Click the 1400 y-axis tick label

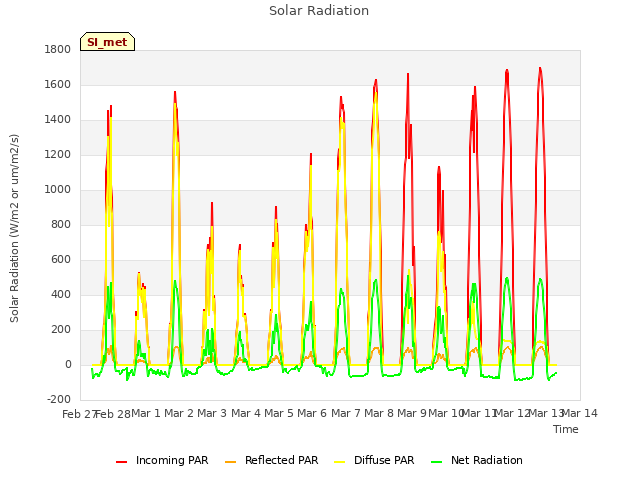tap(58, 120)
